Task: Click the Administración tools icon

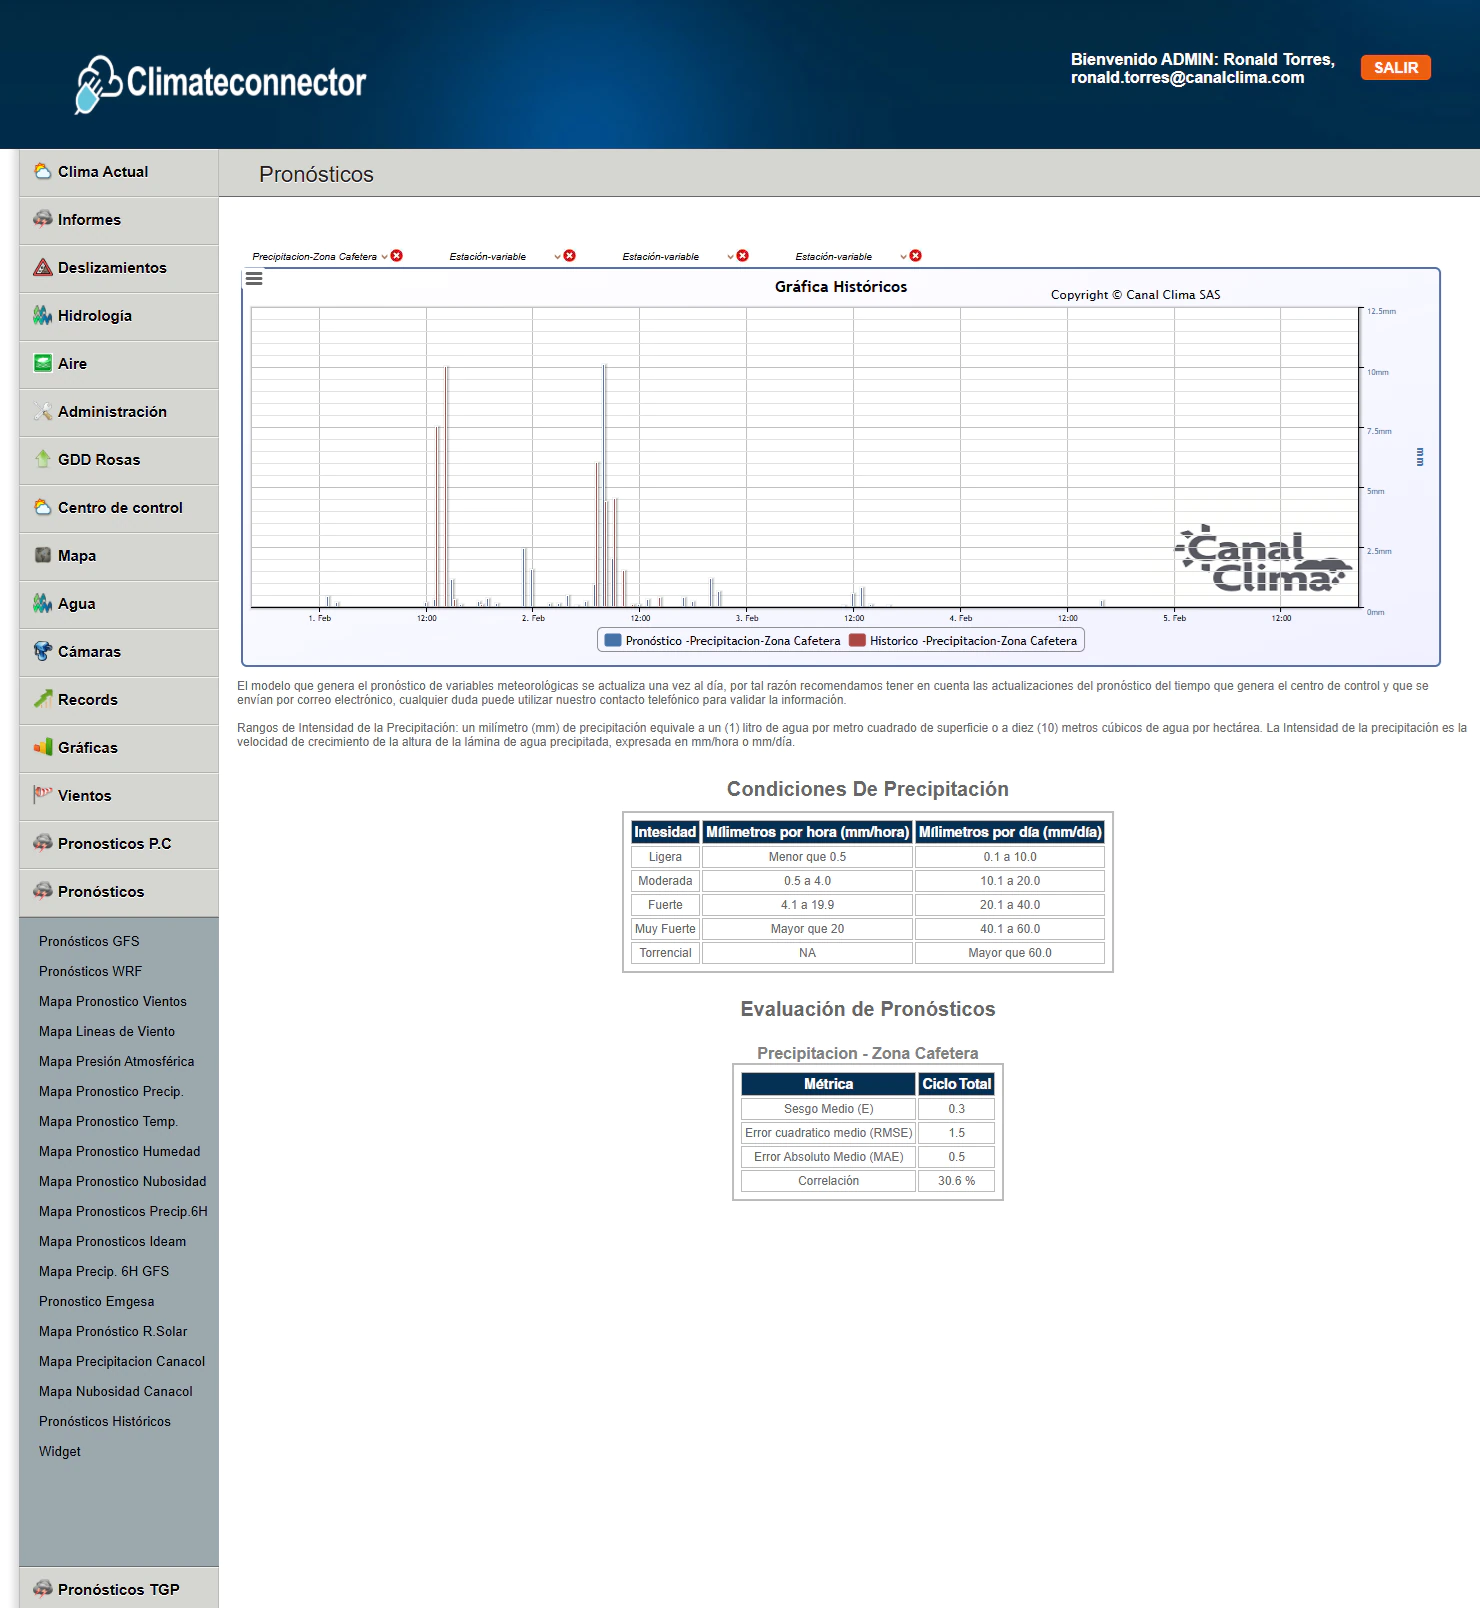Action: point(43,412)
